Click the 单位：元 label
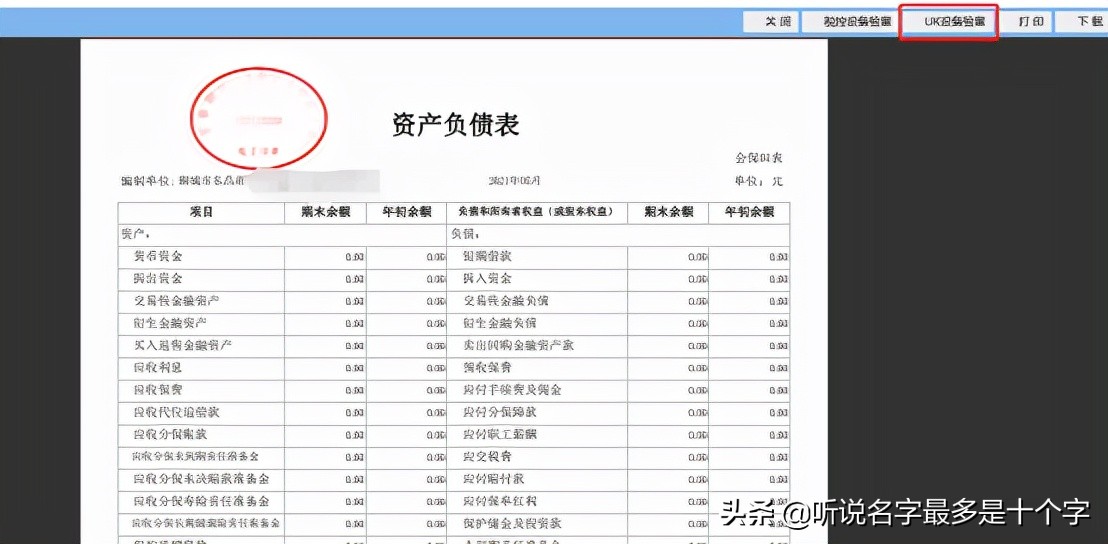This screenshot has width=1108, height=544. (x=759, y=181)
